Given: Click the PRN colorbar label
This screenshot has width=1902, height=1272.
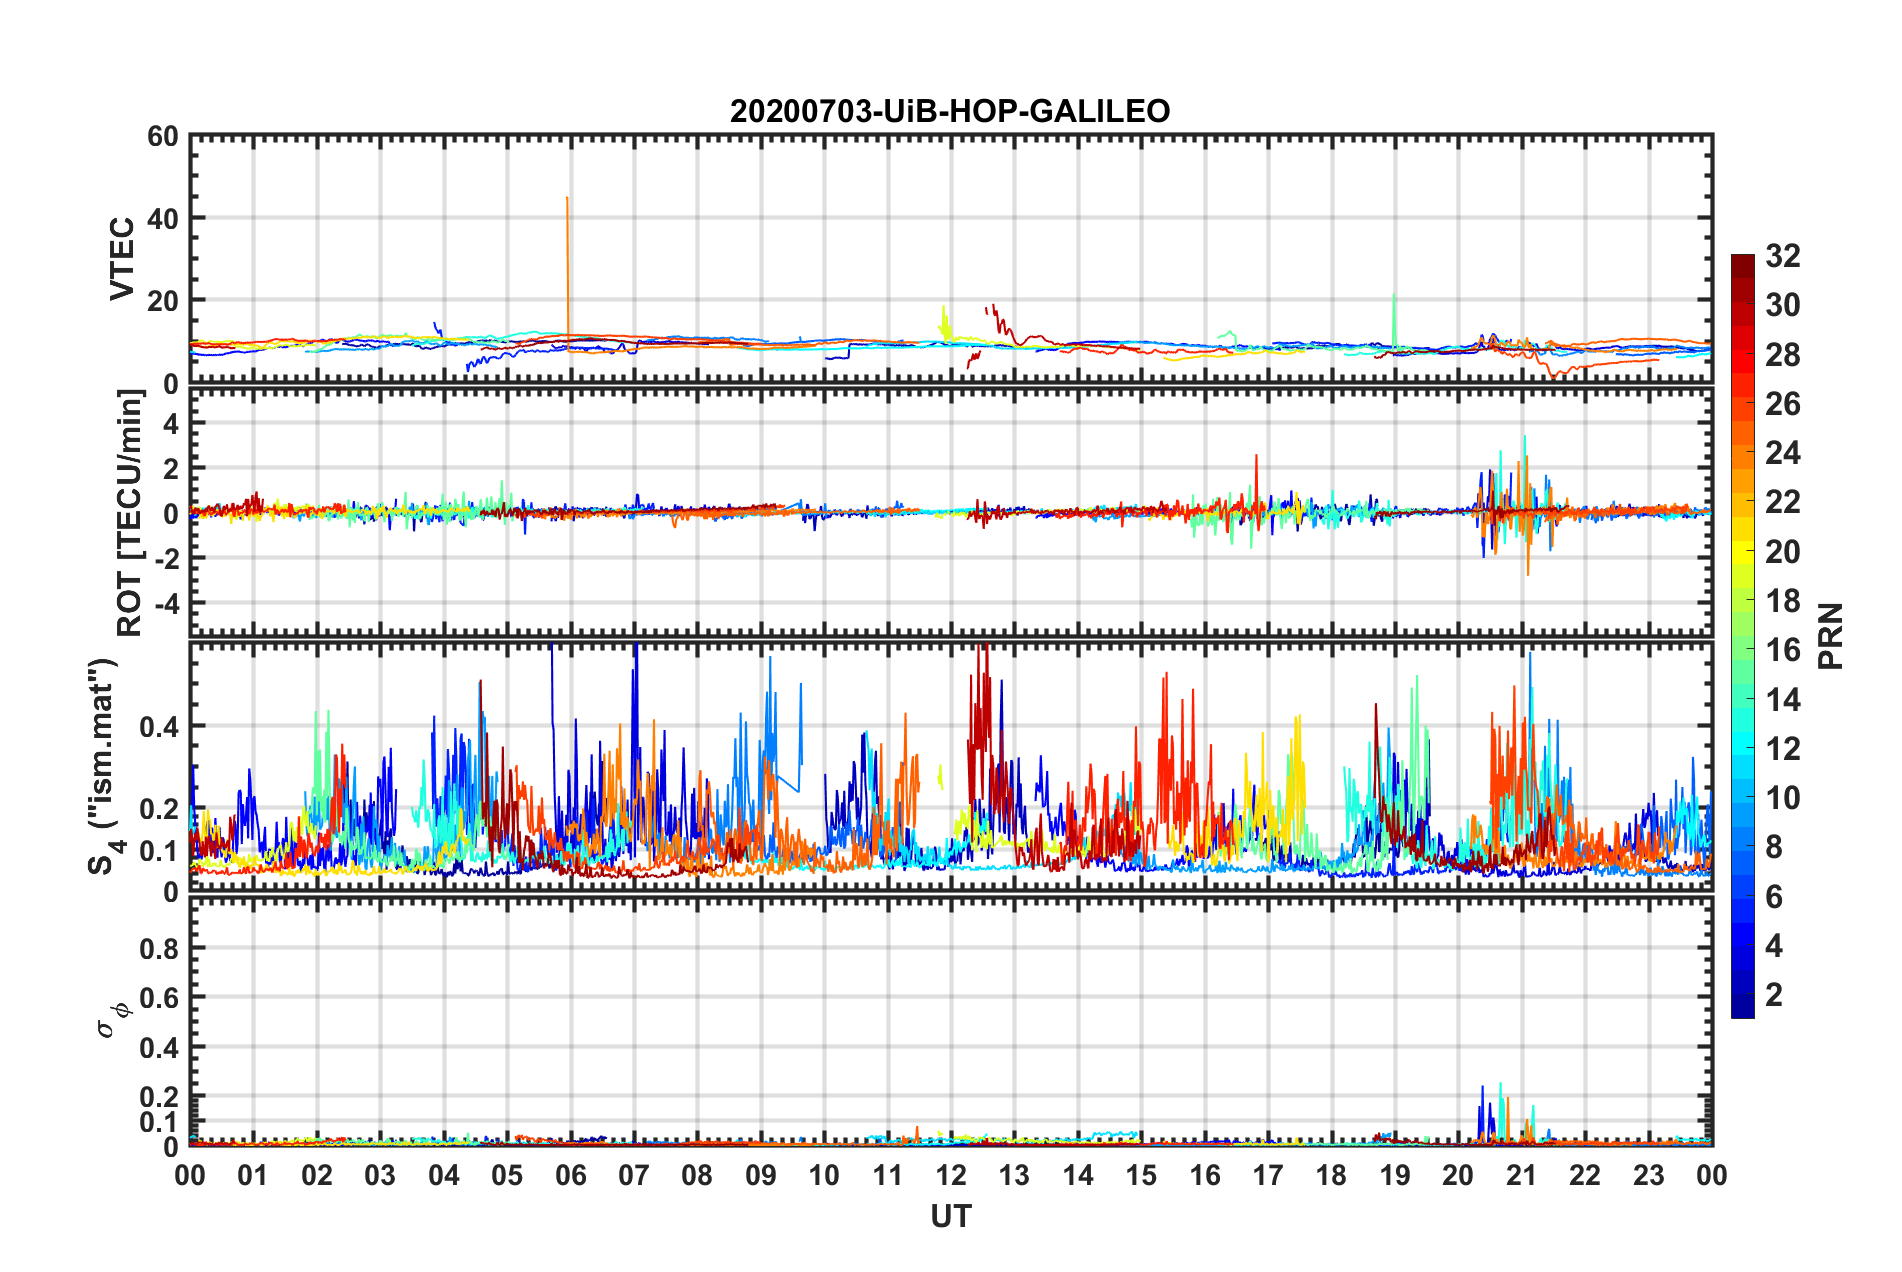Looking at the screenshot, I should (x=1831, y=636).
